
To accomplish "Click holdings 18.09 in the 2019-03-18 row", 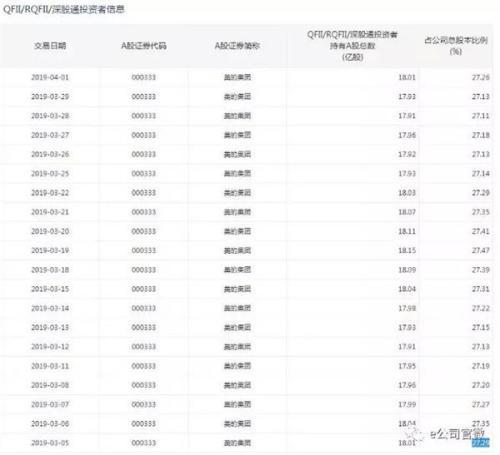I will coord(407,270).
